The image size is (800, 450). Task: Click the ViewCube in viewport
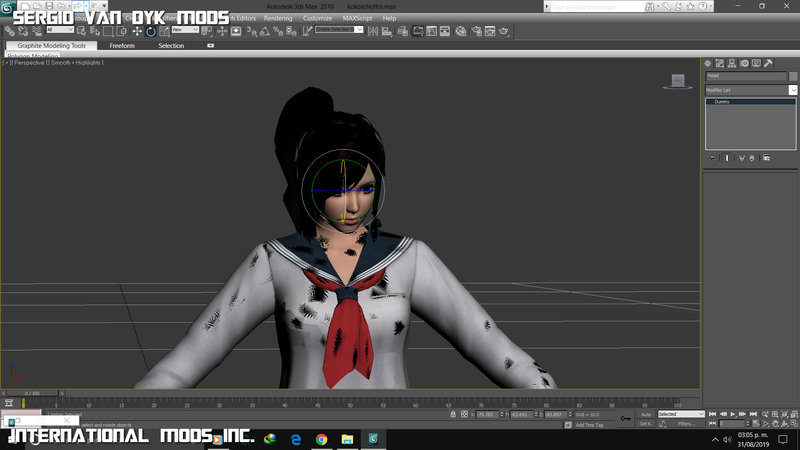coord(678,82)
